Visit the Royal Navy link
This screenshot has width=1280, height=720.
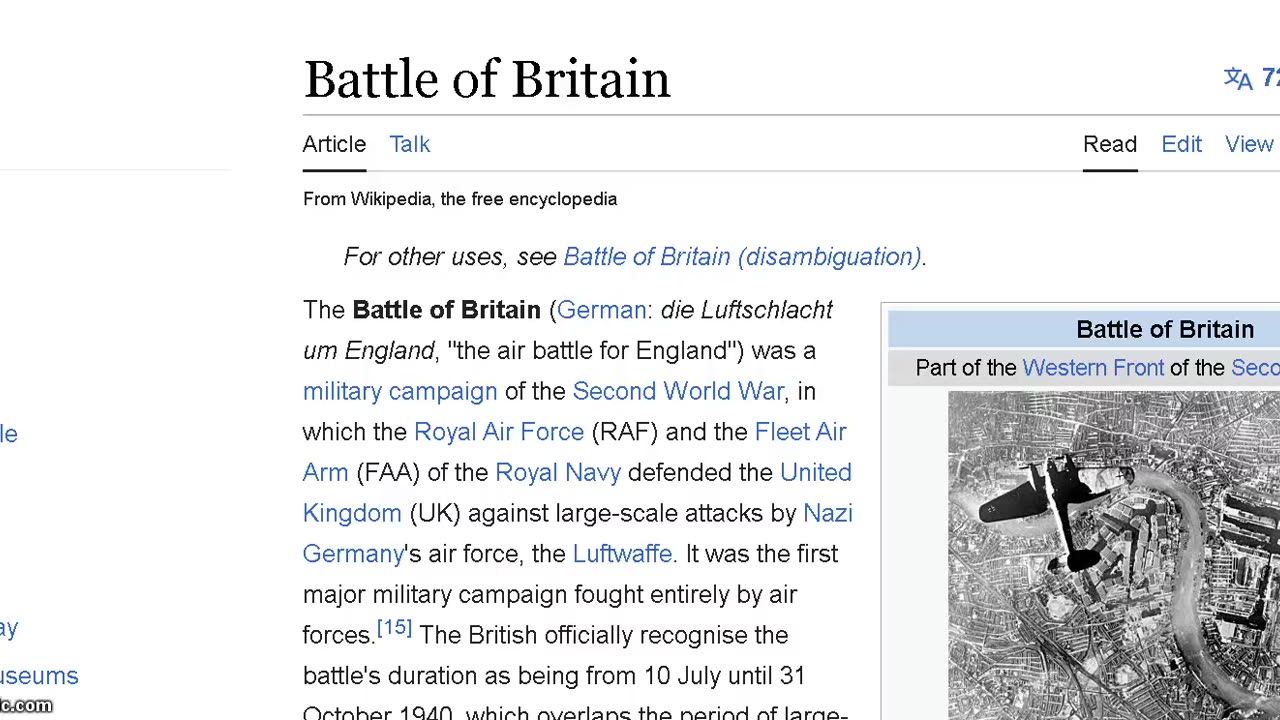(557, 473)
